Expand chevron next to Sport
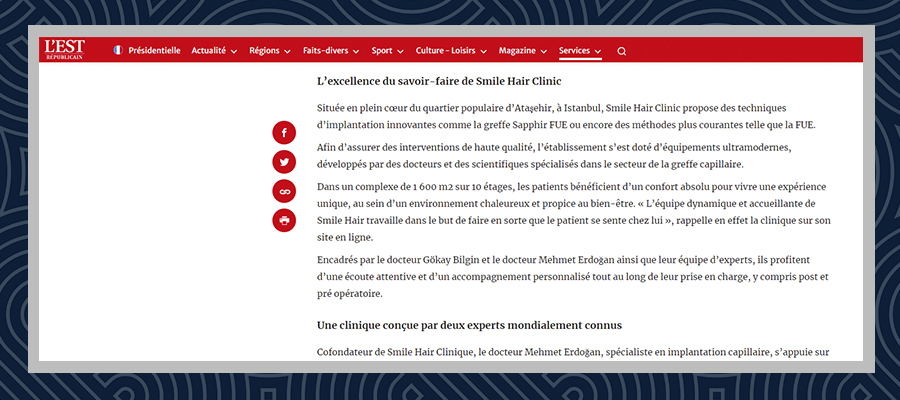Image resolution: width=900 pixels, height=400 pixels. click(x=400, y=51)
